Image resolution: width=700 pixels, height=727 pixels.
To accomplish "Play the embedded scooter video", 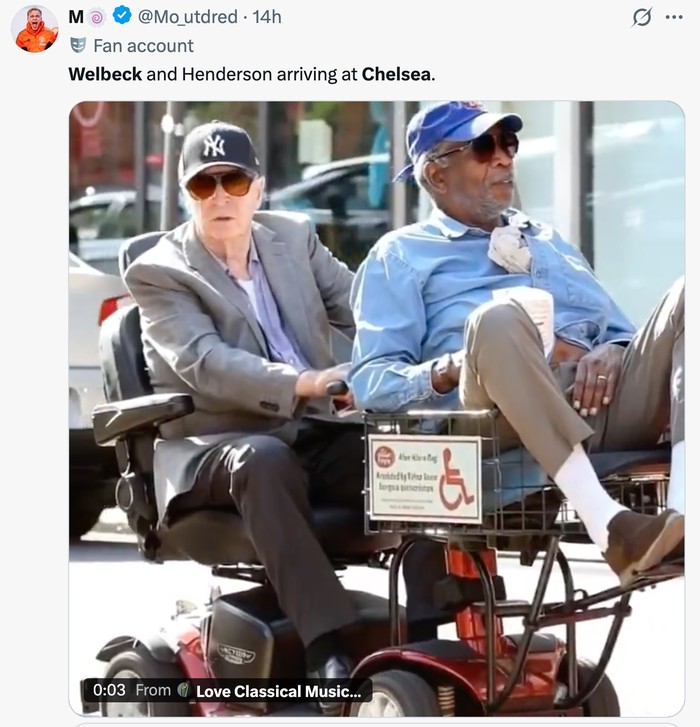I will tap(376, 408).
